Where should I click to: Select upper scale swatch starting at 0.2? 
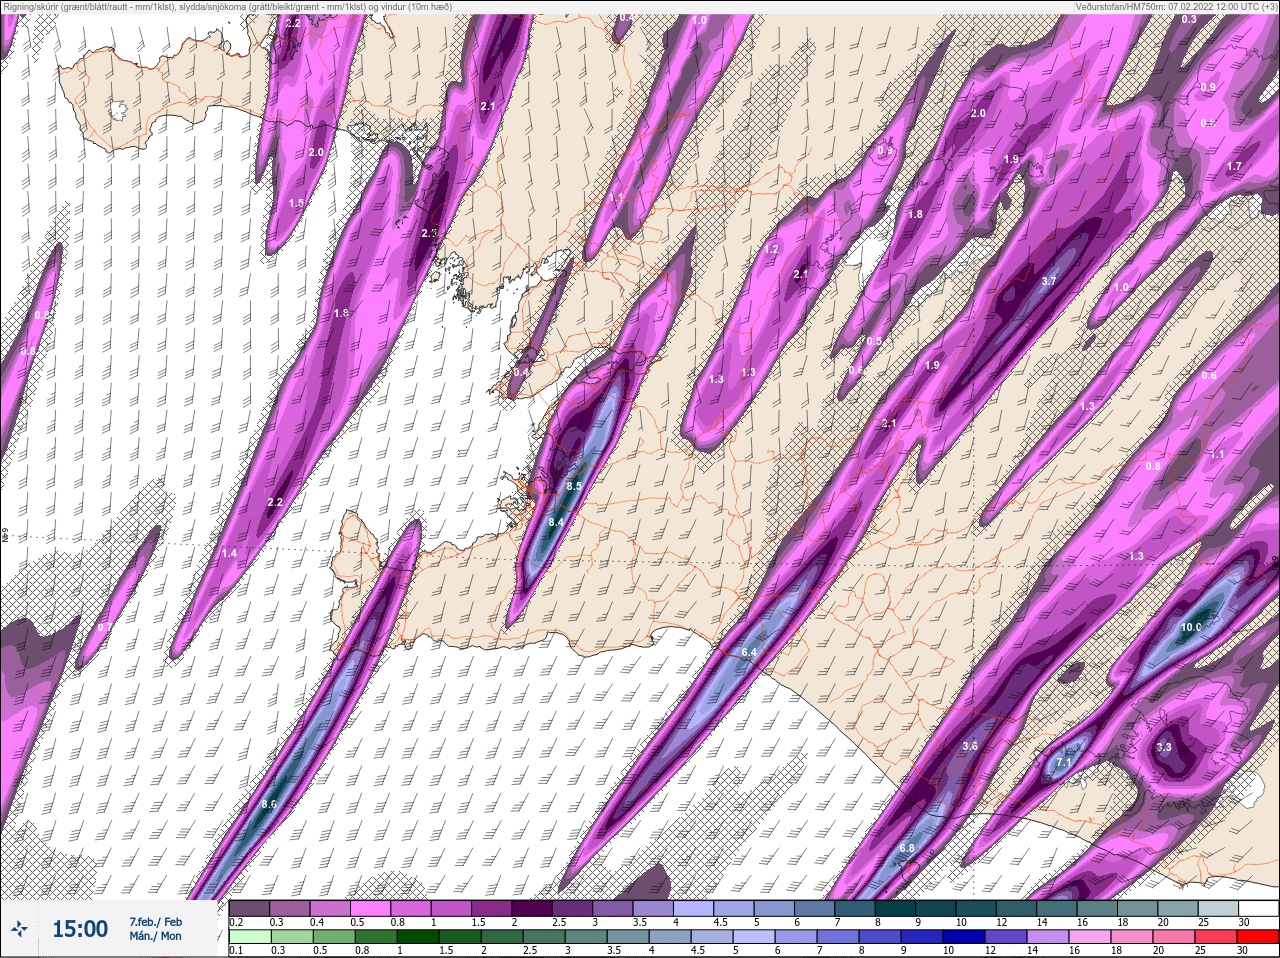click(x=249, y=908)
